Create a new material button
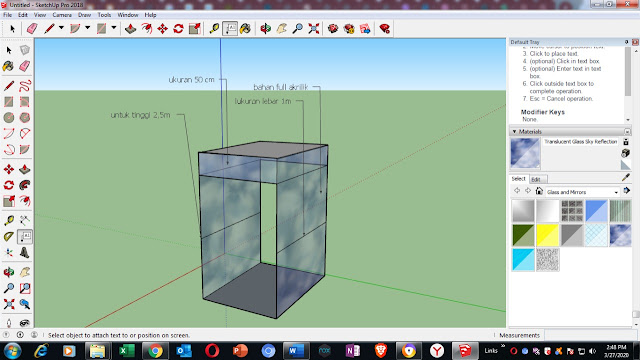Screen dimensions: 640x360 (x=625, y=153)
